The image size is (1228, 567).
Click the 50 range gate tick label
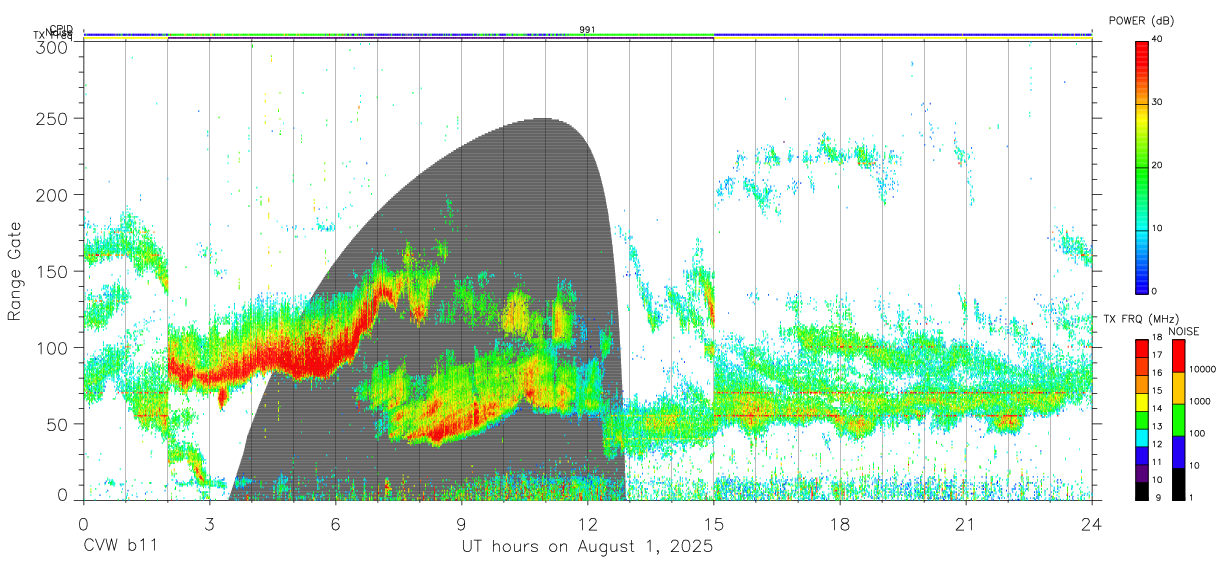[58, 424]
